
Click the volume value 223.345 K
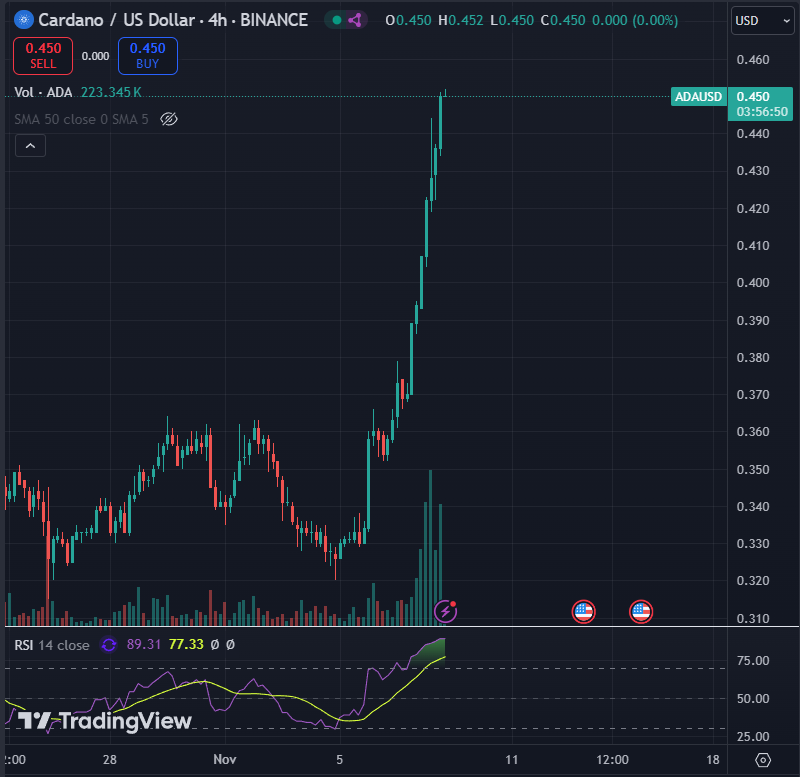pyautogui.click(x=111, y=92)
